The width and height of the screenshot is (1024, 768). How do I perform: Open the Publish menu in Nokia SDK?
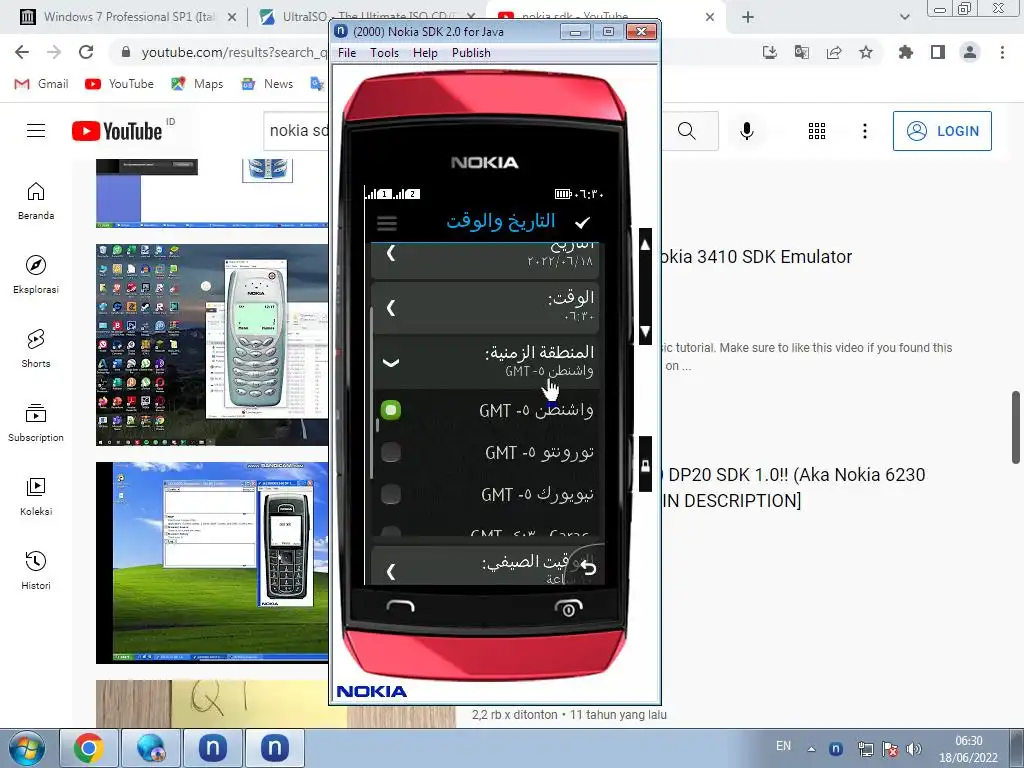point(471,53)
